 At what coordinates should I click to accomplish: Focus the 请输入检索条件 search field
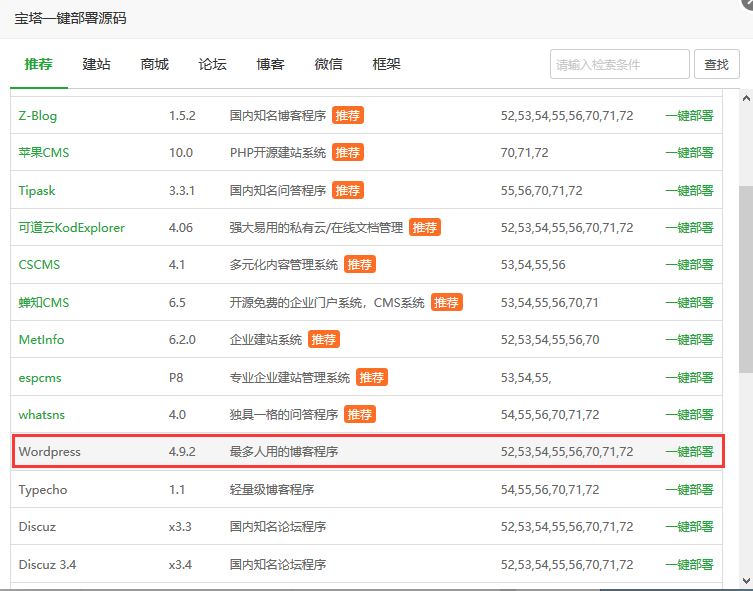tap(619, 64)
